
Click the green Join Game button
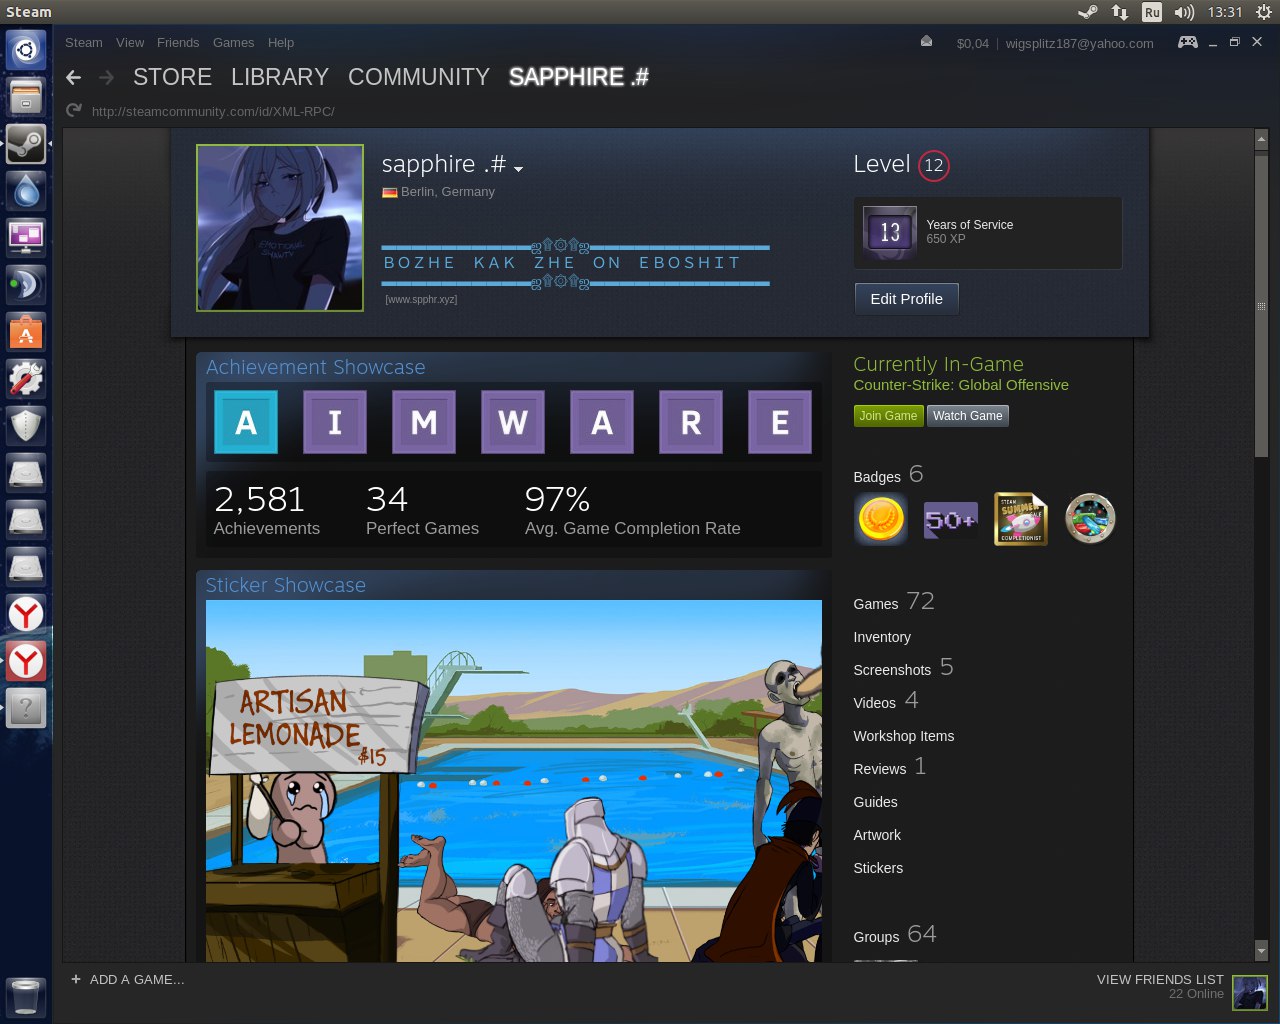pos(888,416)
